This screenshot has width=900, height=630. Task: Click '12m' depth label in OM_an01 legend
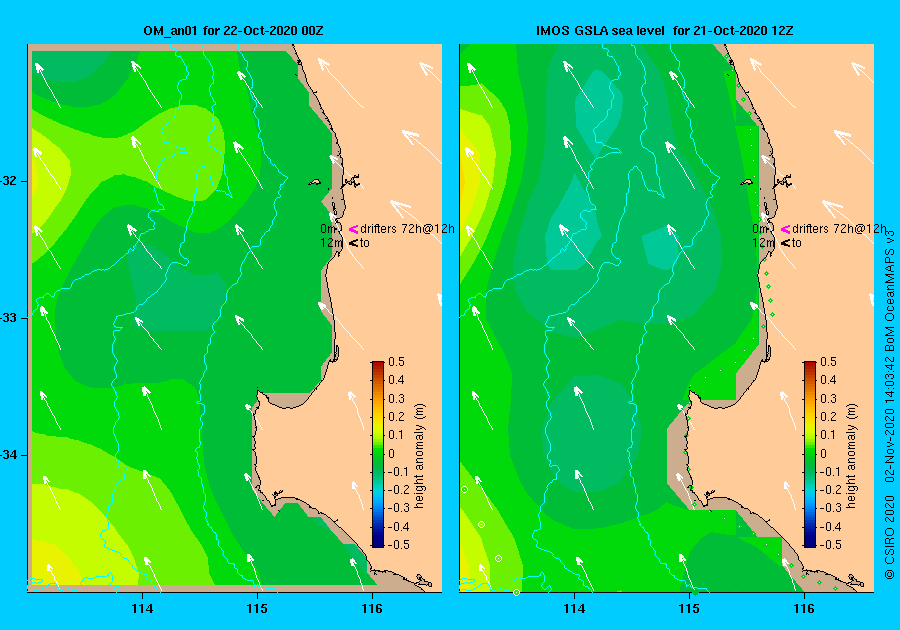tap(331, 243)
